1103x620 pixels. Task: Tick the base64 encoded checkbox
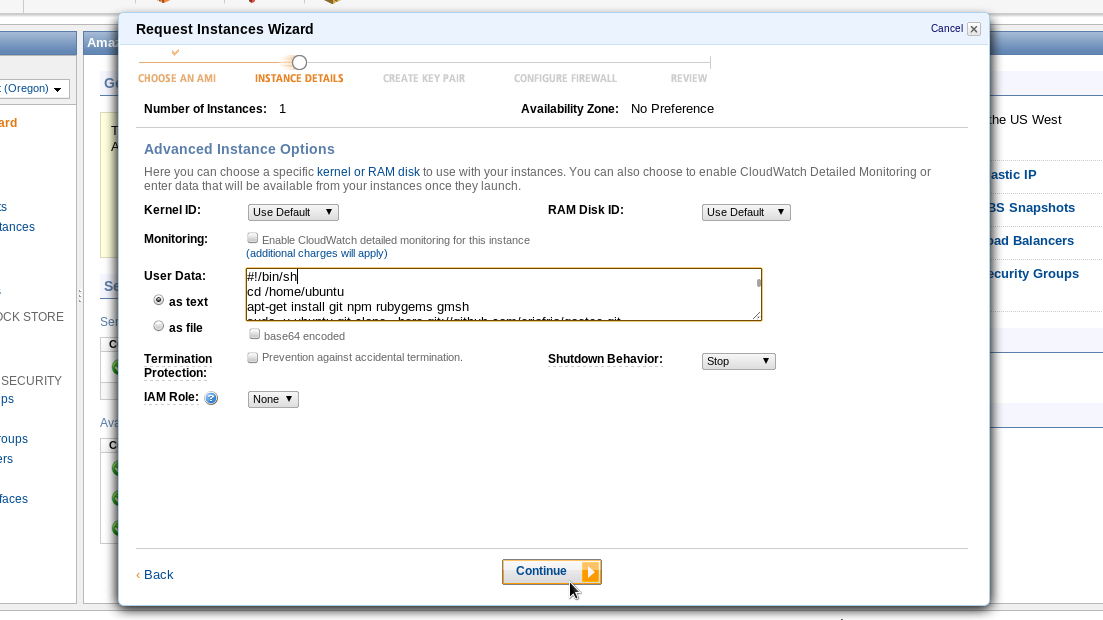tap(255, 335)
